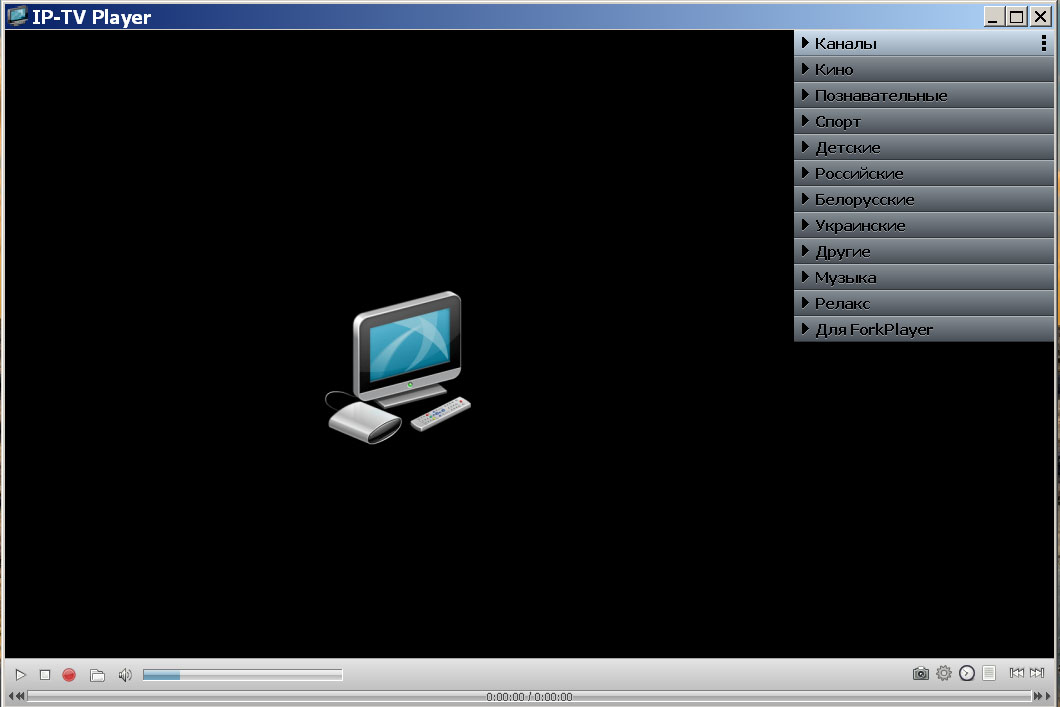
Task: Expand the Детские category
Action: coord(923,147)
